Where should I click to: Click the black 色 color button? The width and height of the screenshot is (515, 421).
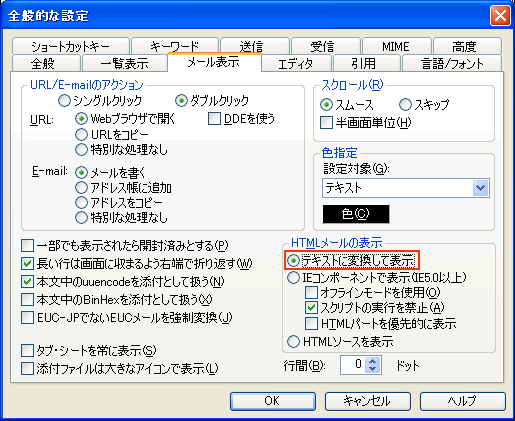(356, 214)
